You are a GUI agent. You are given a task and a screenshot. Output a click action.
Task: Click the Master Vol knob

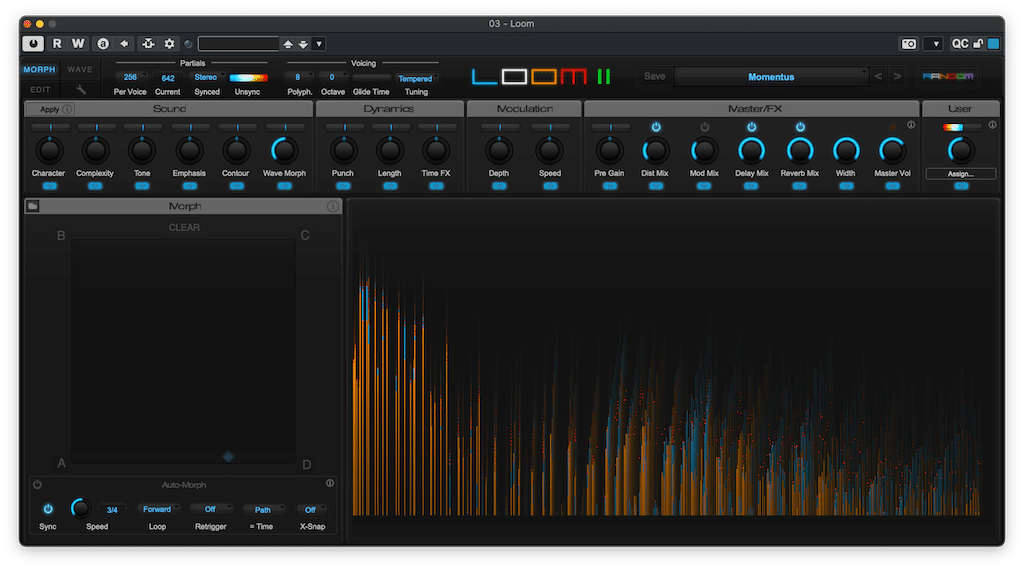(x=891, y=151)
